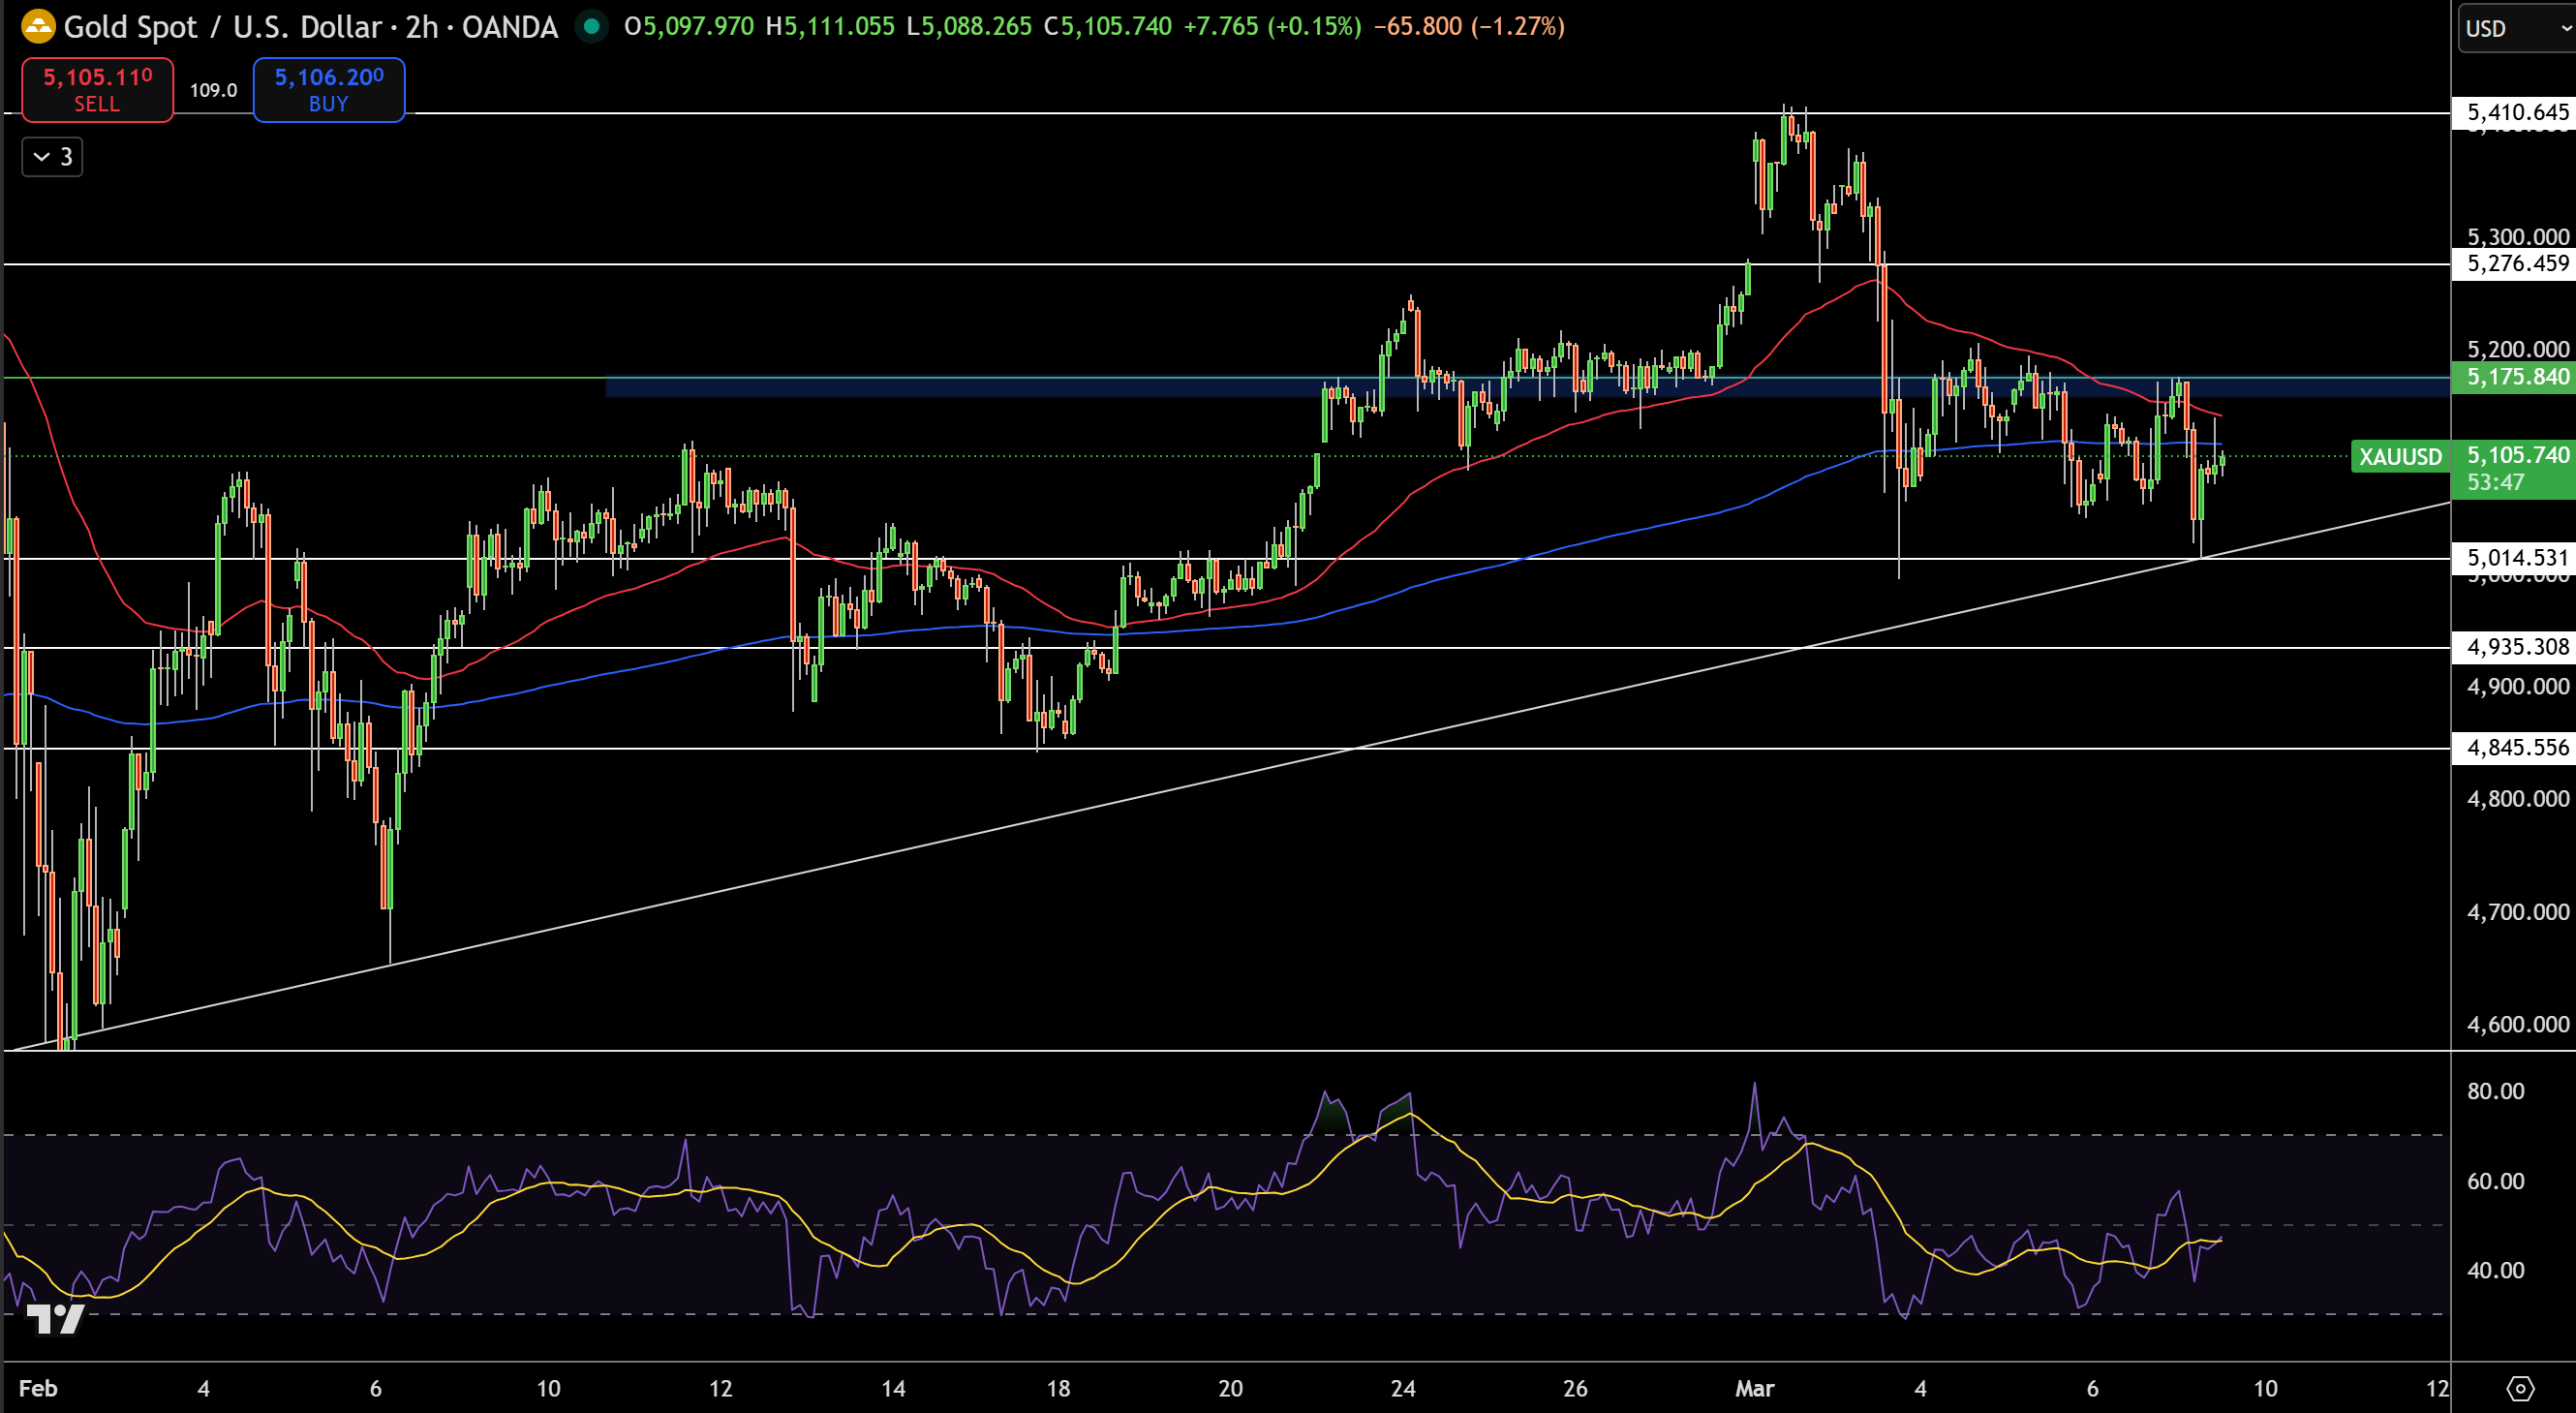
Task: Click the 5,014.531 support line label
Action: pos(2516,557)
